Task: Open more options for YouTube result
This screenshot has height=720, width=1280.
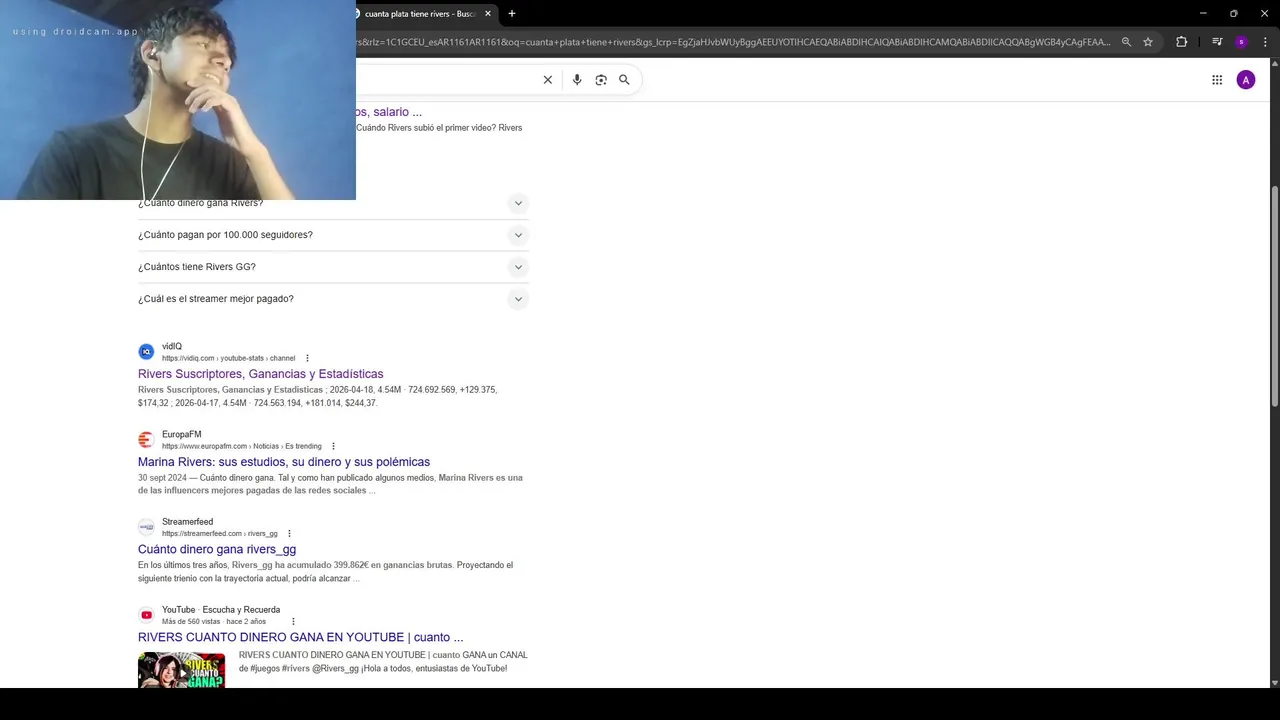Action: coord(293,622)
